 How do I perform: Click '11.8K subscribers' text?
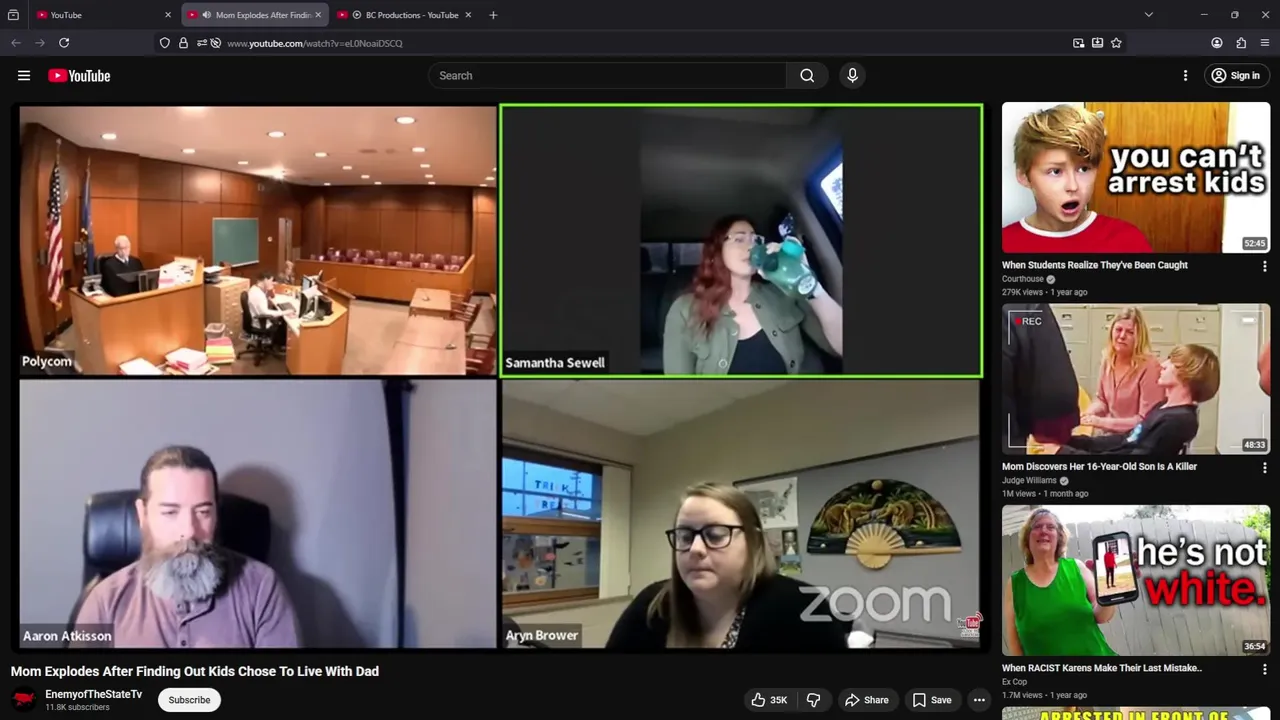77,707
